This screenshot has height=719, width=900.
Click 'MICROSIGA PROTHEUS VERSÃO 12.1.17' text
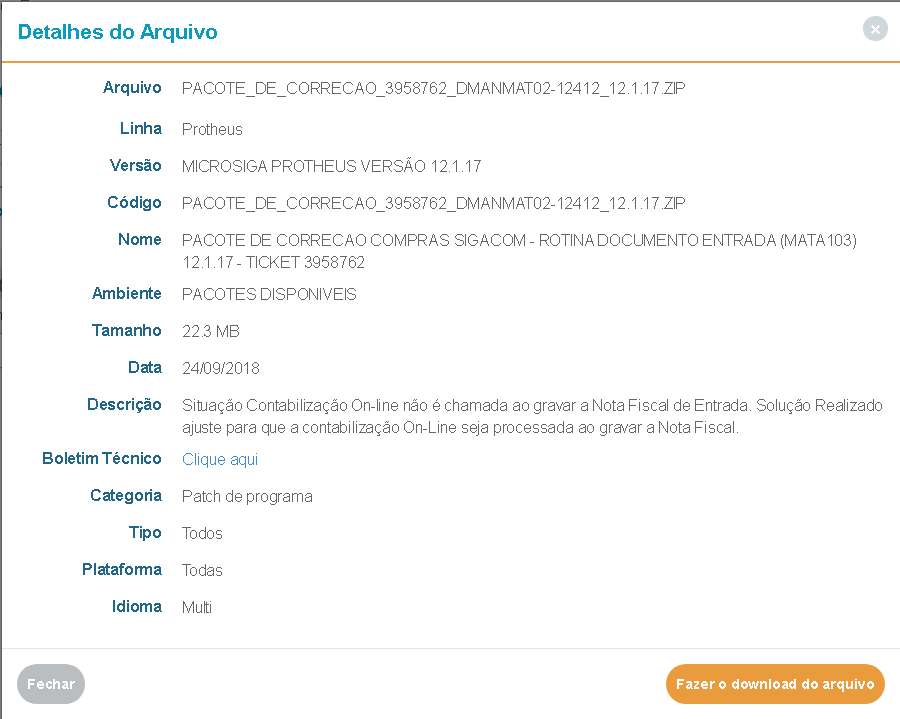(332, 166)
